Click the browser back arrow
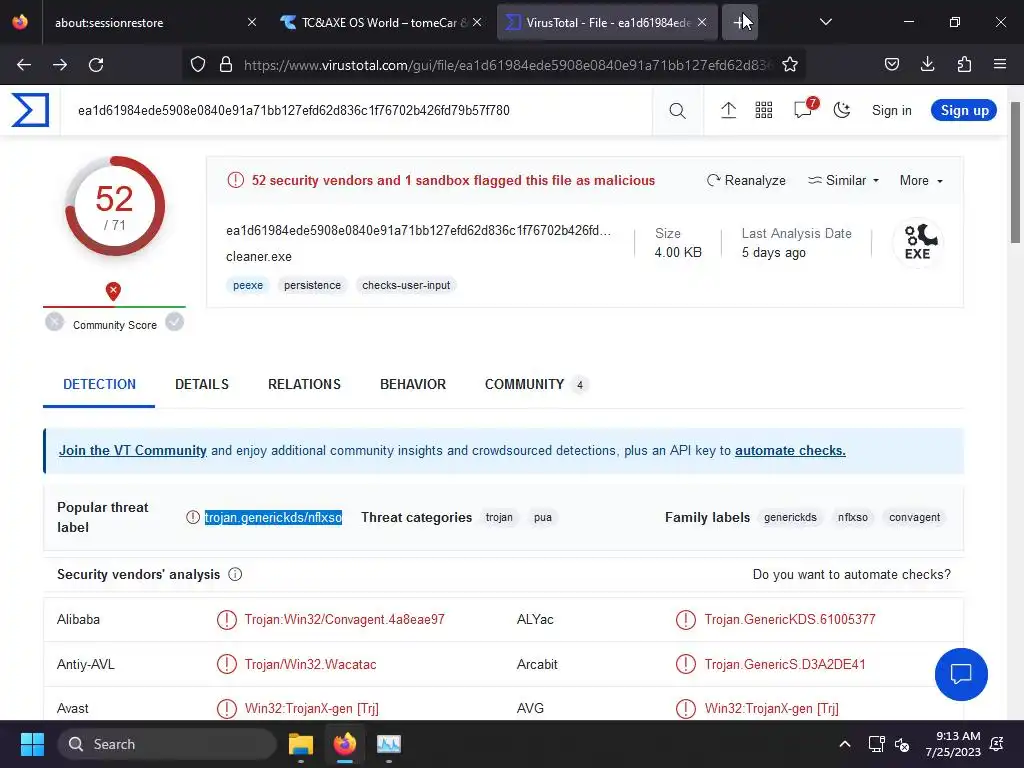The height and width of the screenshot is (768, 1024). point(24,65)
